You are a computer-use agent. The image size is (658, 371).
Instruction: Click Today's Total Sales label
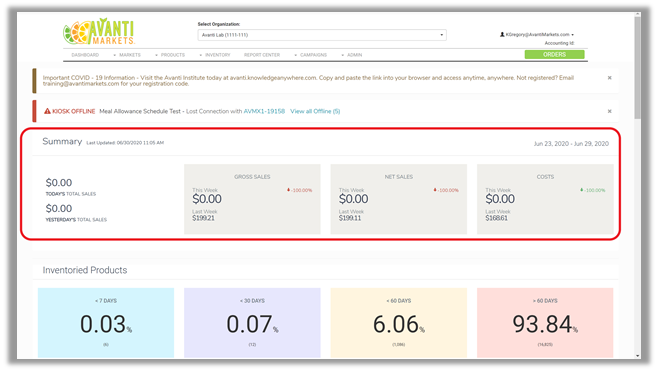point(70,194)
